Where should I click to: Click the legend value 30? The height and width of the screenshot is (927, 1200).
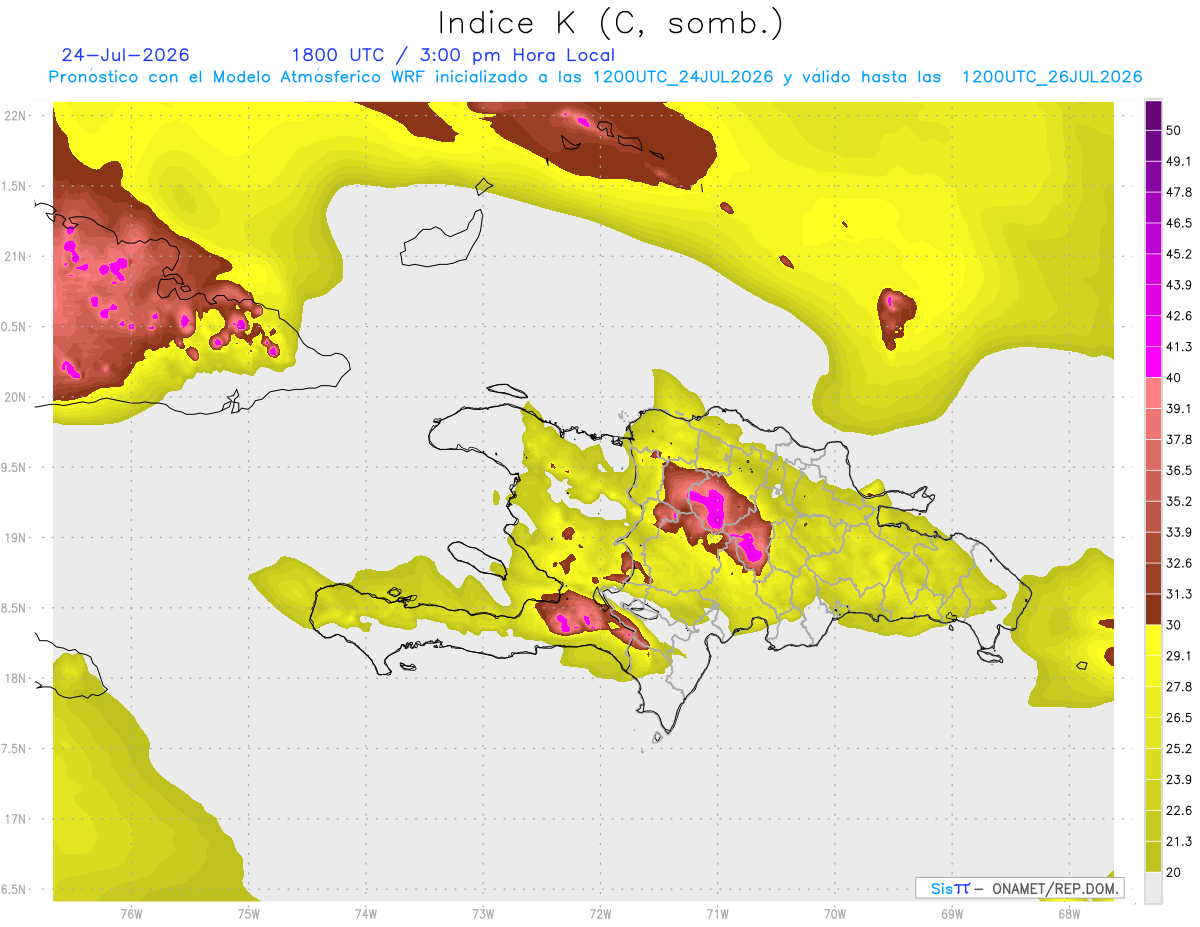[x=1174, y=625]
